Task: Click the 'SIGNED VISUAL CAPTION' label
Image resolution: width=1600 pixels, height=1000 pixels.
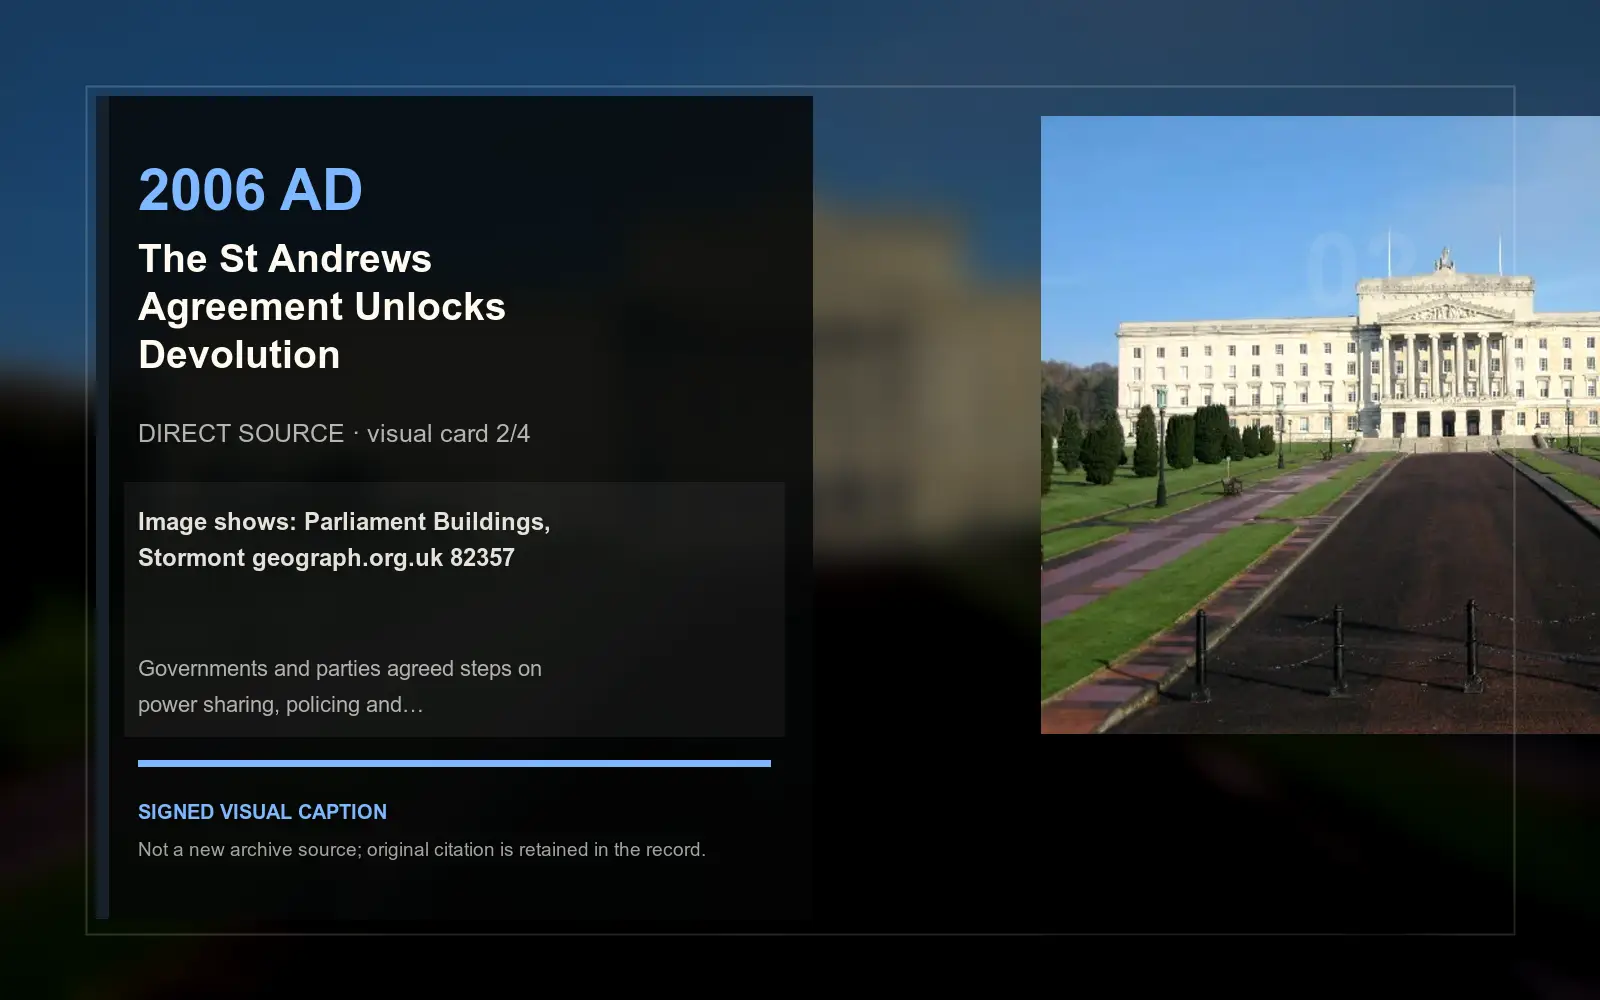Action: point(262,812)
